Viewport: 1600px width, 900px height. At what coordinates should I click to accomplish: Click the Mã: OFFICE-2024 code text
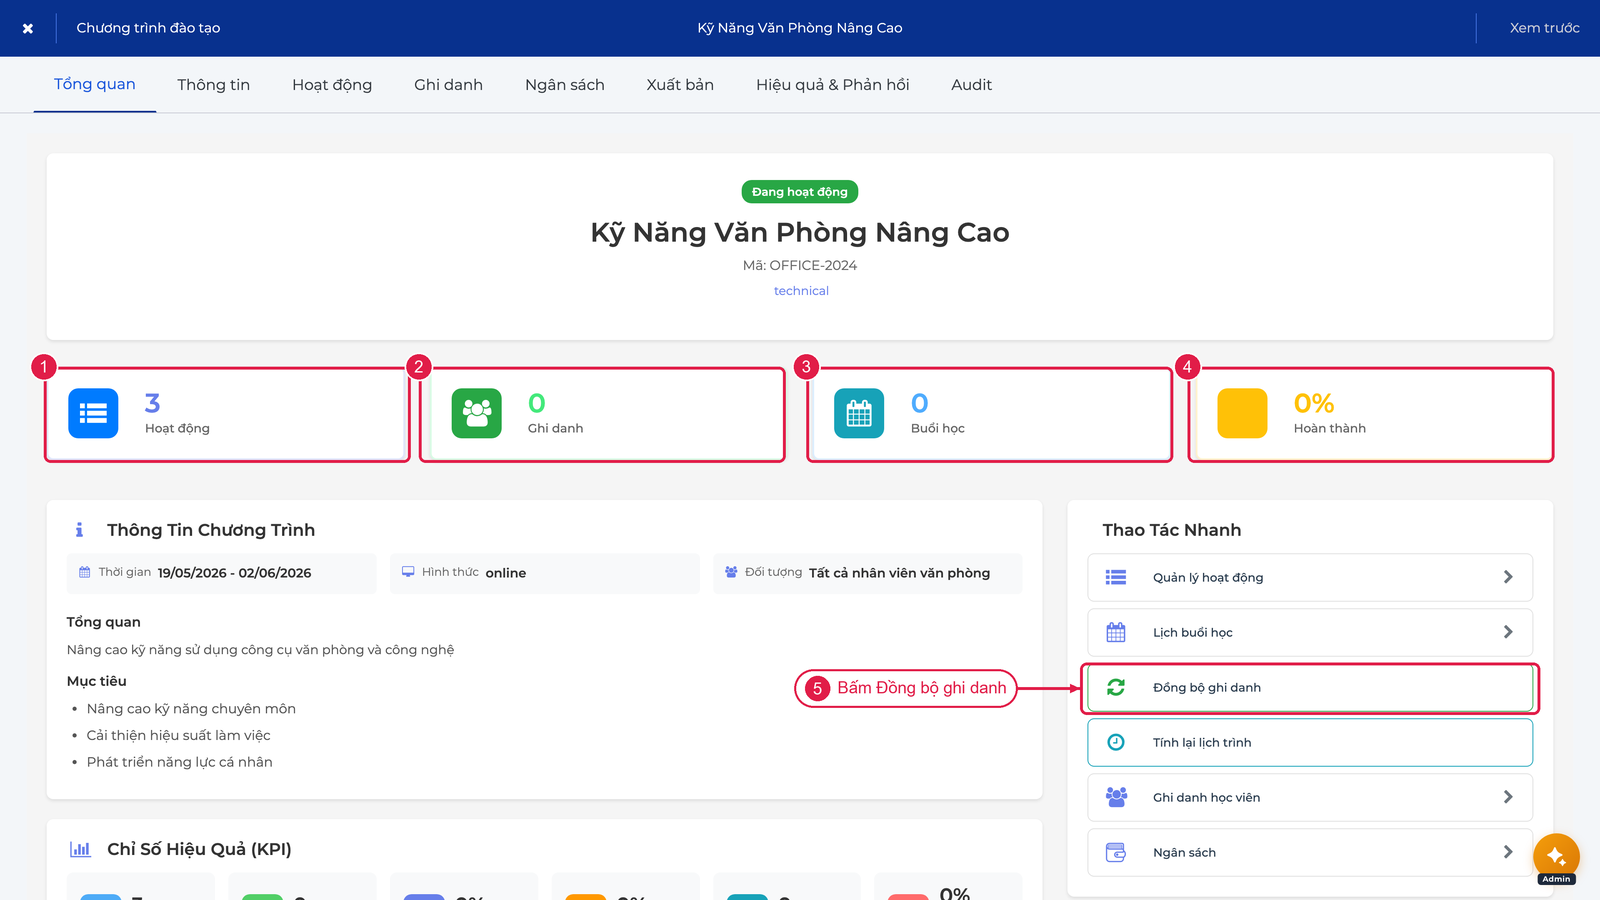[x=800, y=265]
